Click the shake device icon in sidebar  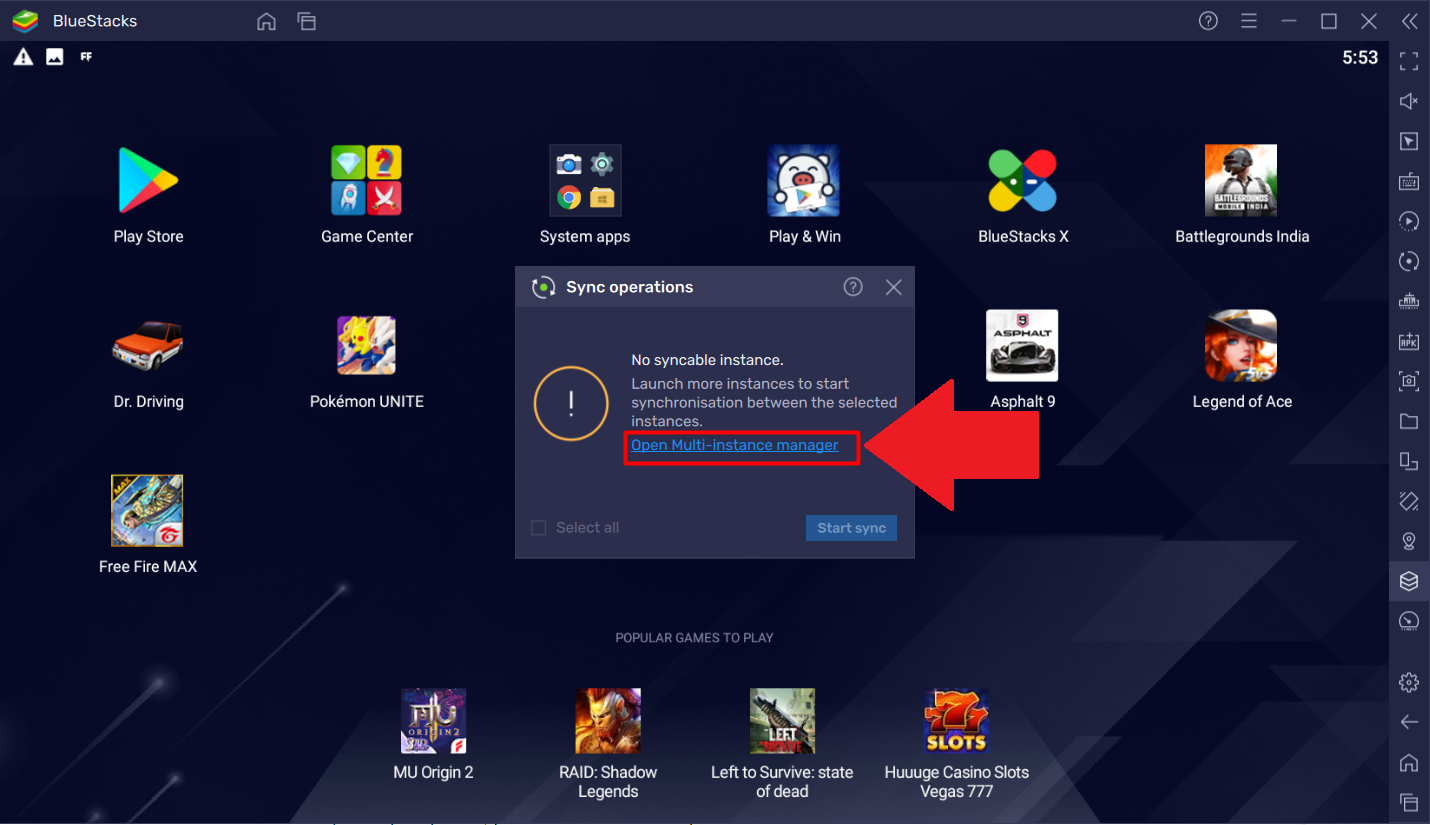[x=1409, y=501]
